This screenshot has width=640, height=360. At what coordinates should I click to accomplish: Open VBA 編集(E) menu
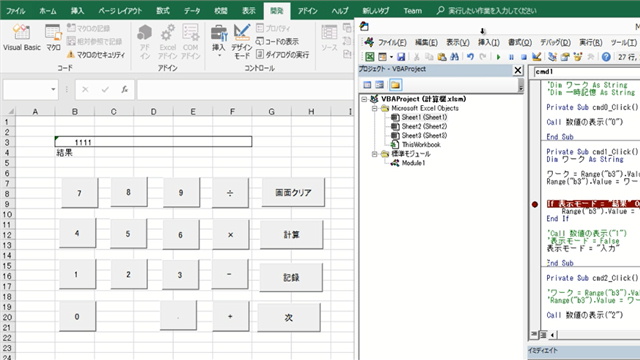coord(426,42)
